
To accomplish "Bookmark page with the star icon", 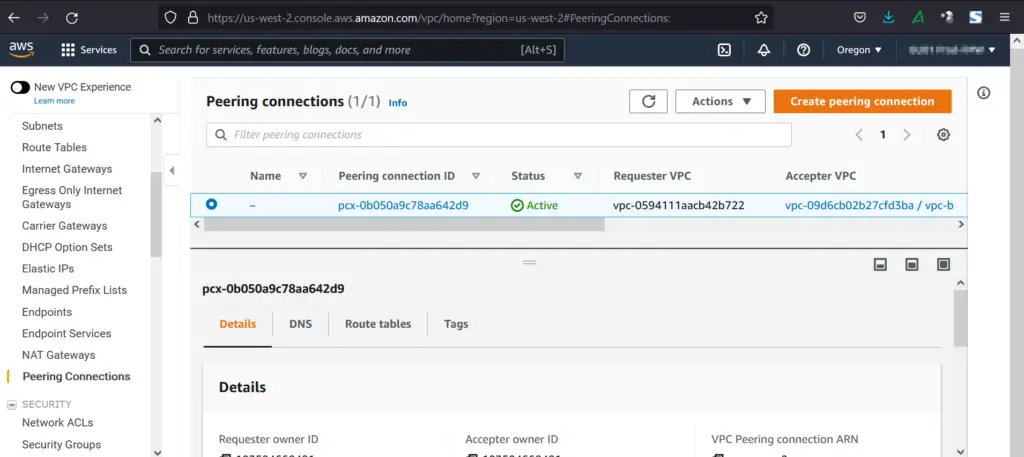I will tap(761, 18).
